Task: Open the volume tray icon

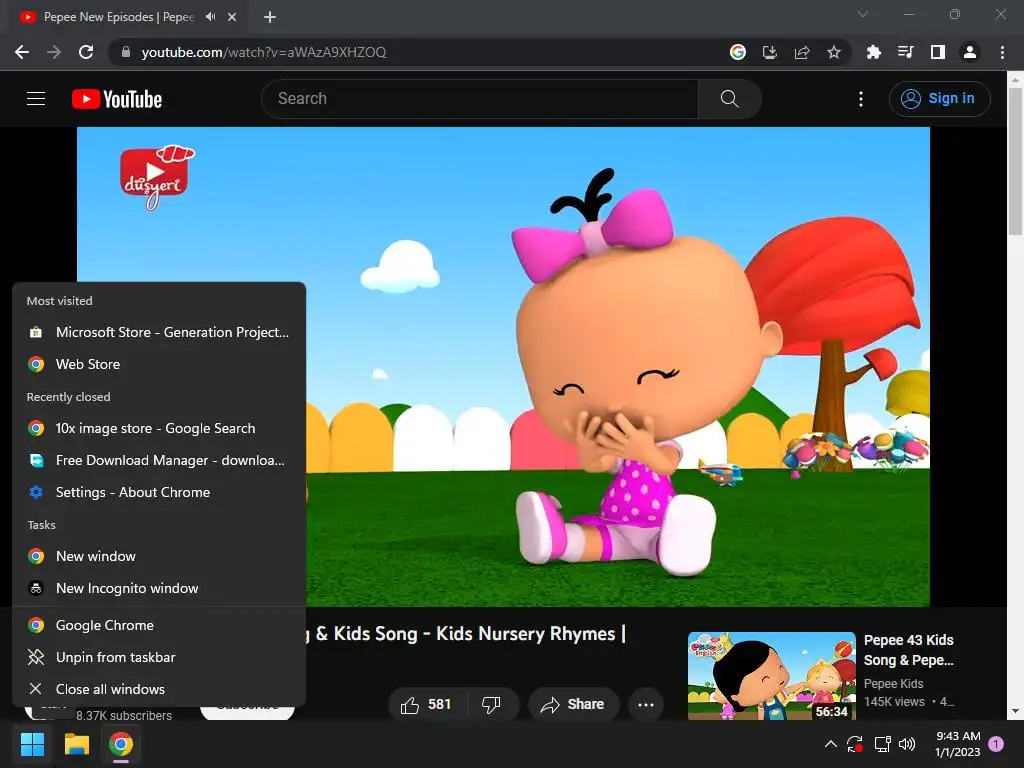Action: tap(907, 744)
